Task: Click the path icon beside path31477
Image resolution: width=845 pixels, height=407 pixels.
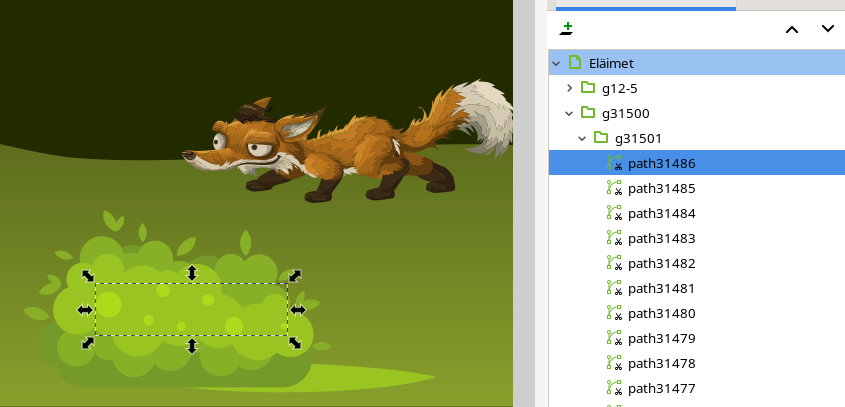Action: click(x=614, y=388)
